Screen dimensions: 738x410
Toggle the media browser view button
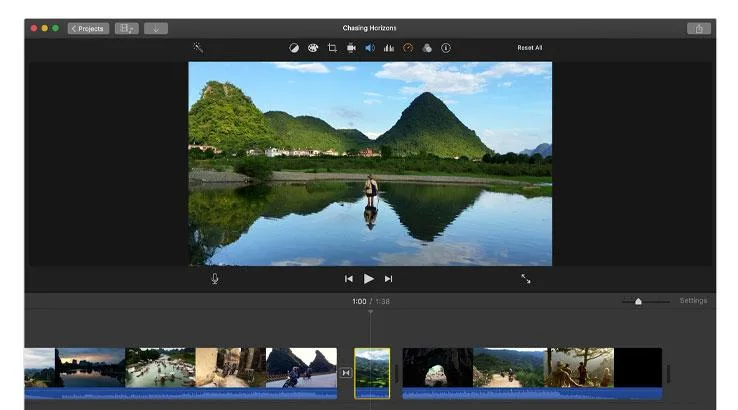click(x=127, y=28)
